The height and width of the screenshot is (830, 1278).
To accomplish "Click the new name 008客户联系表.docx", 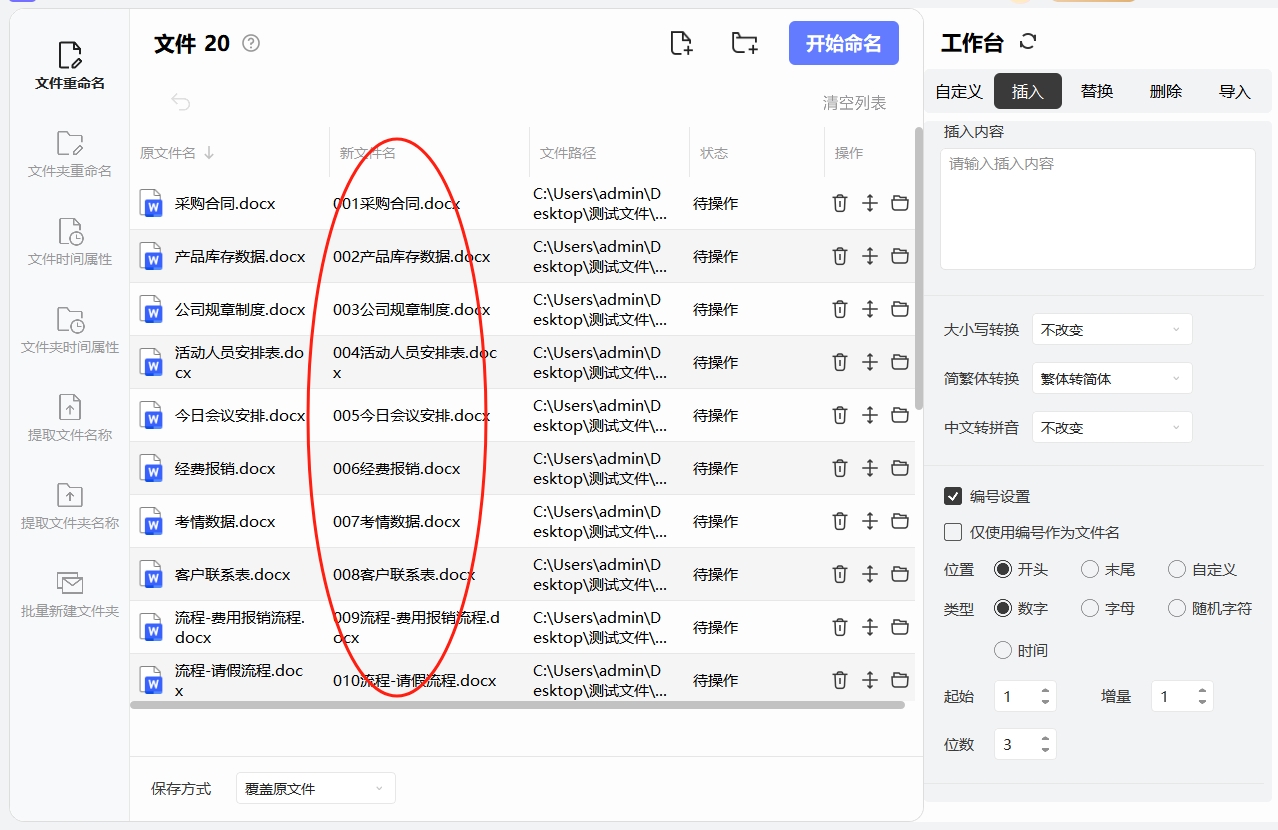I will (x=404, y=574).
